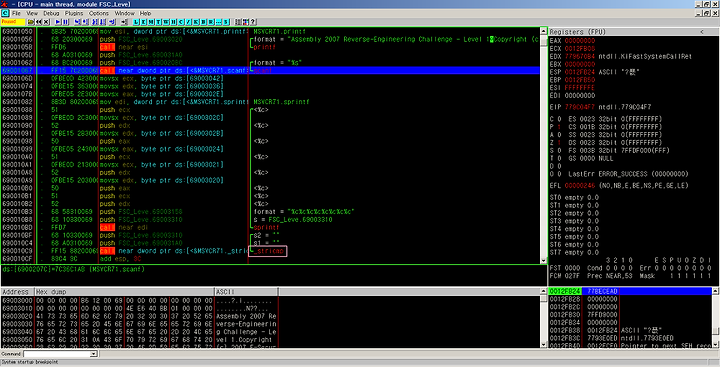
Task: Click the Hex dump column header
Action: pyautogui.click(x=124, y=292)
